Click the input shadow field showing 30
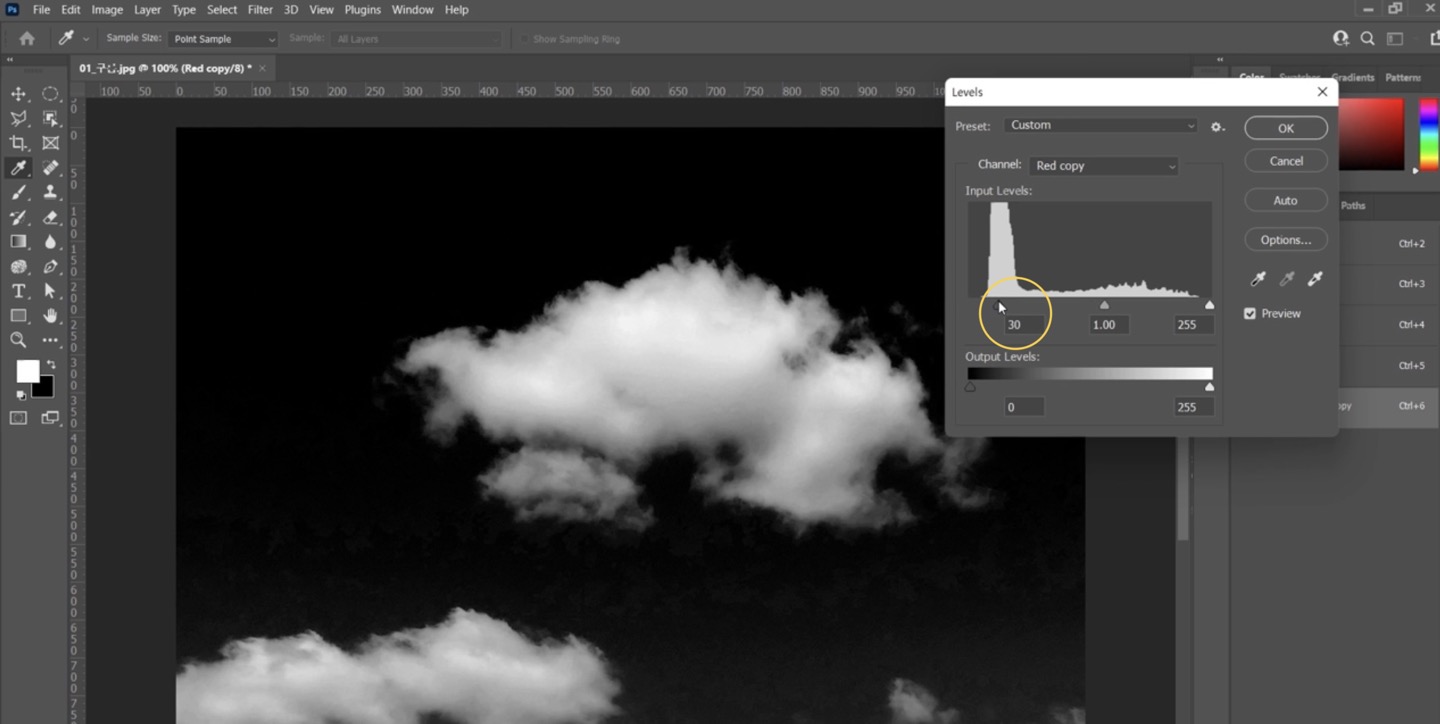 pyautogui.click(x=1024, y=325)
